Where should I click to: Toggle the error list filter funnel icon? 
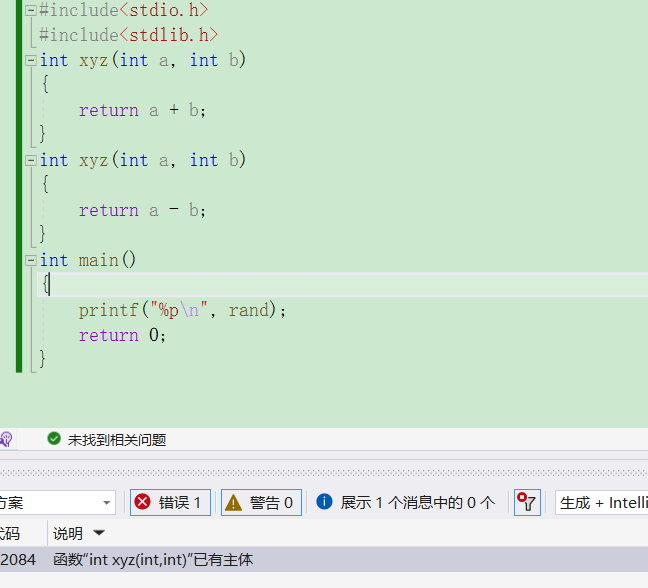tap(527, 502)
